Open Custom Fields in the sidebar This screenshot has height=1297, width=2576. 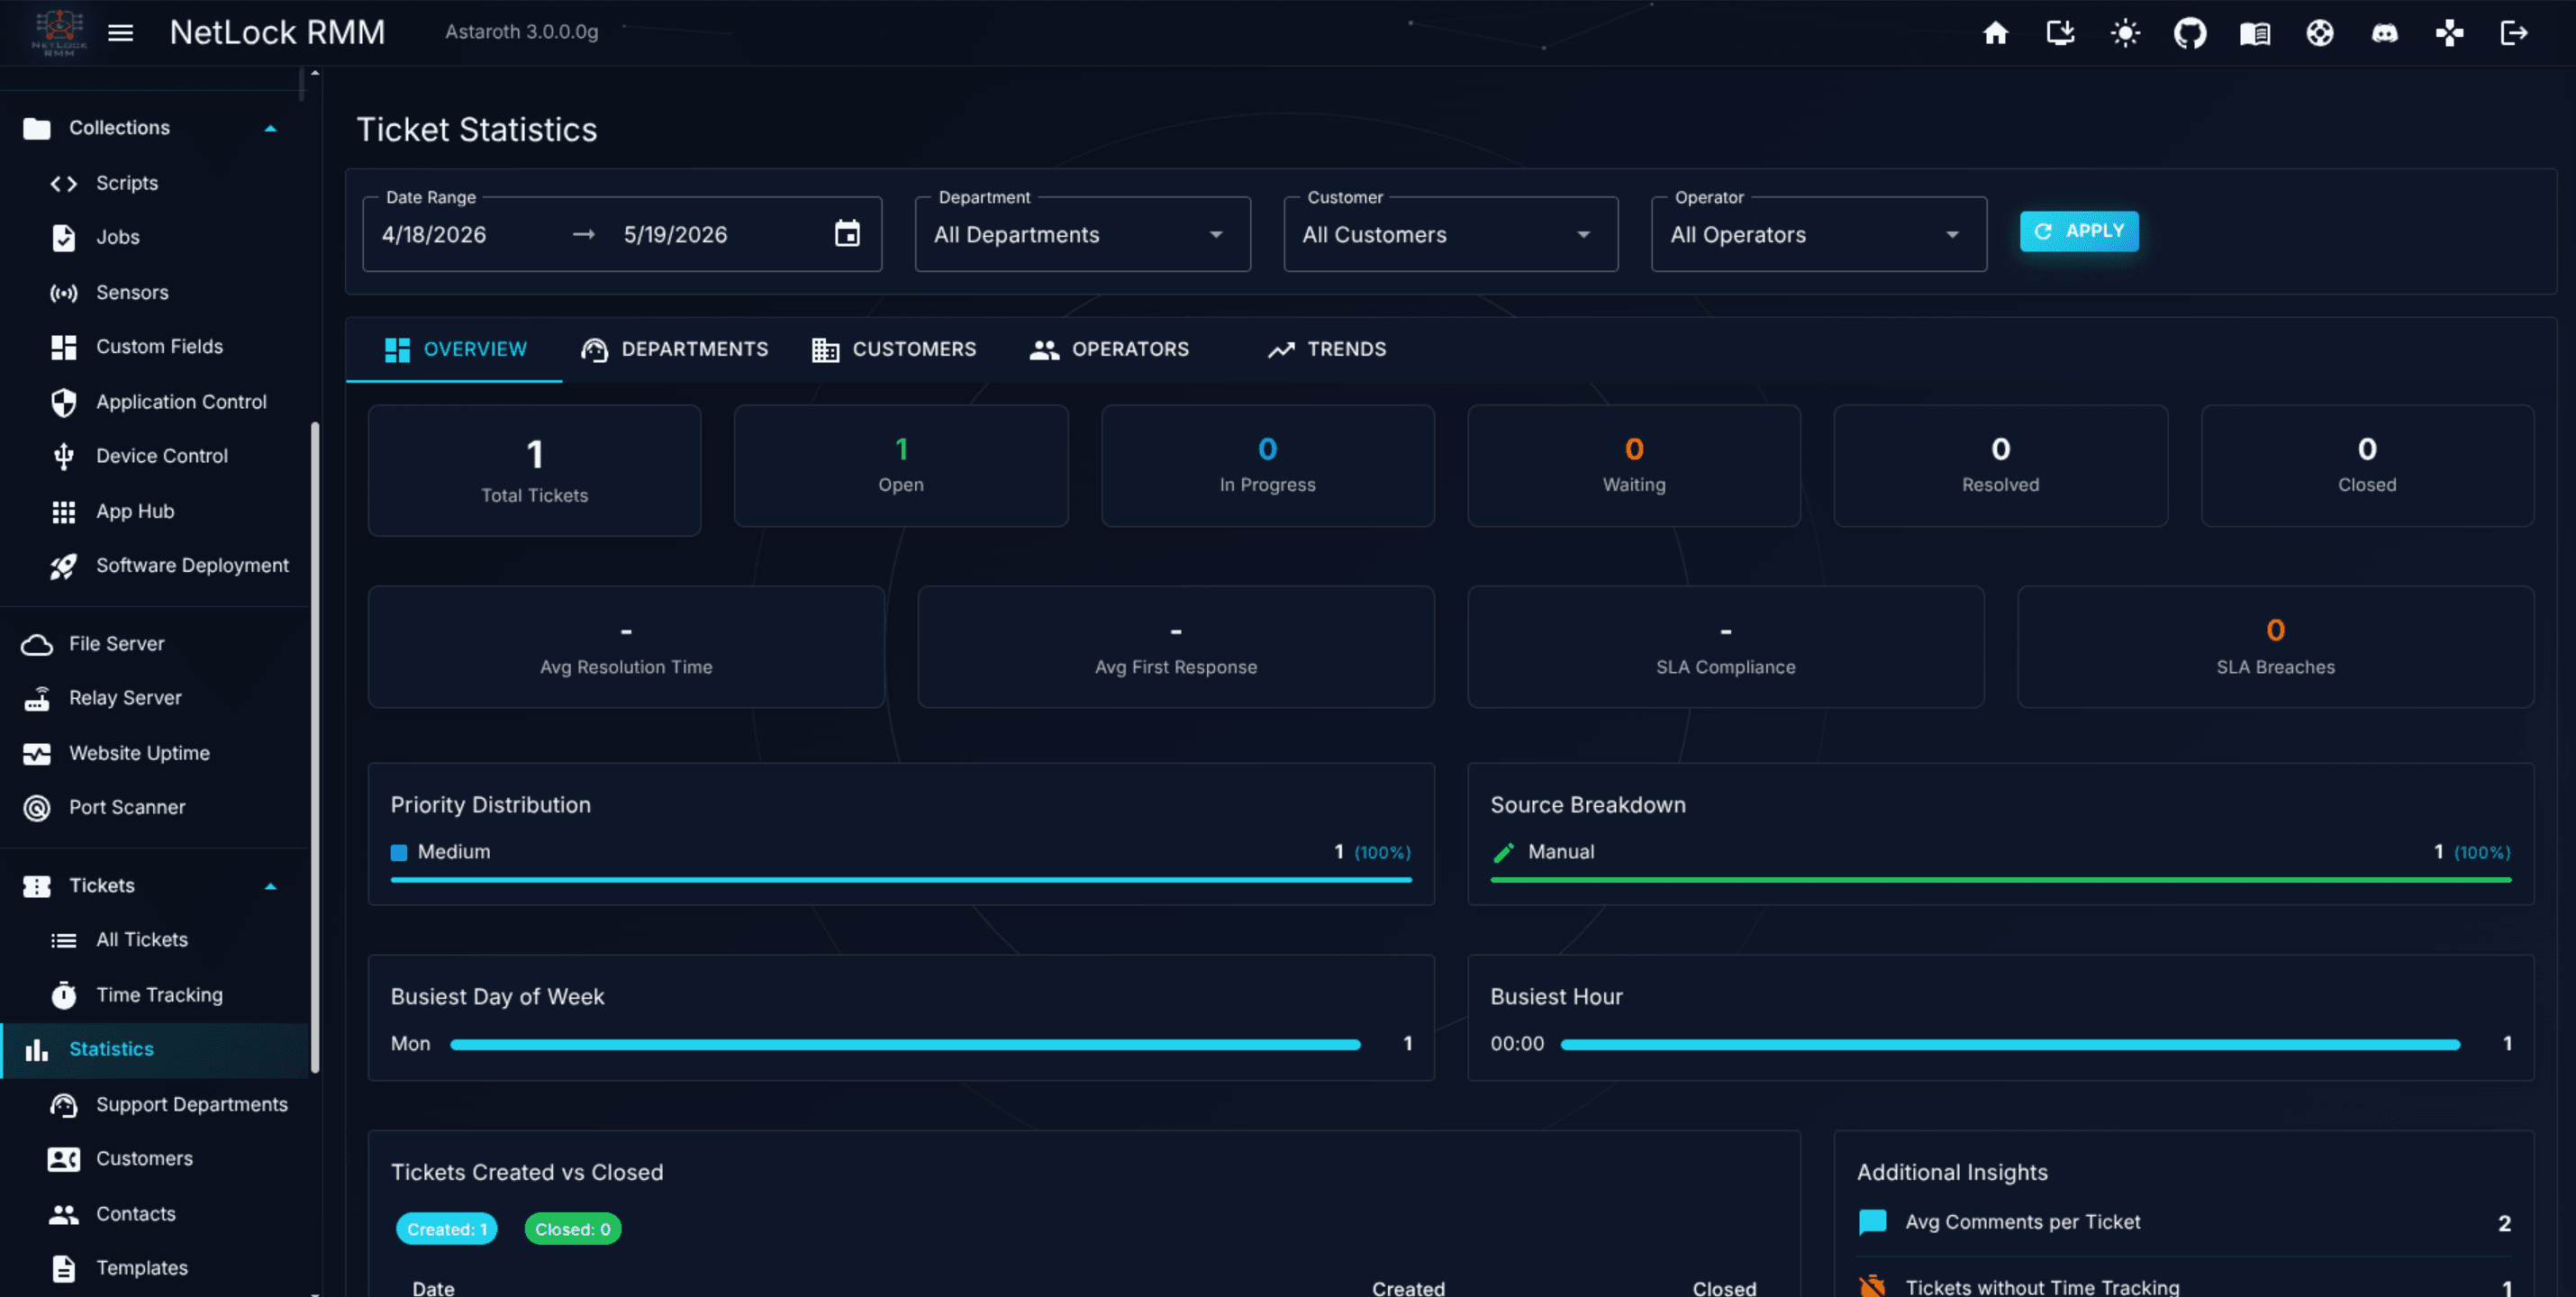(x=155, y=346)
